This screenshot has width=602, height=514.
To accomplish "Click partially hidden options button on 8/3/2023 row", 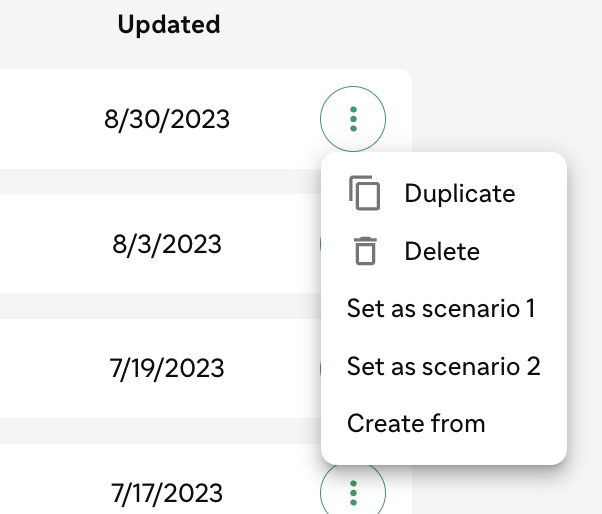I will (x=321, y=244).
